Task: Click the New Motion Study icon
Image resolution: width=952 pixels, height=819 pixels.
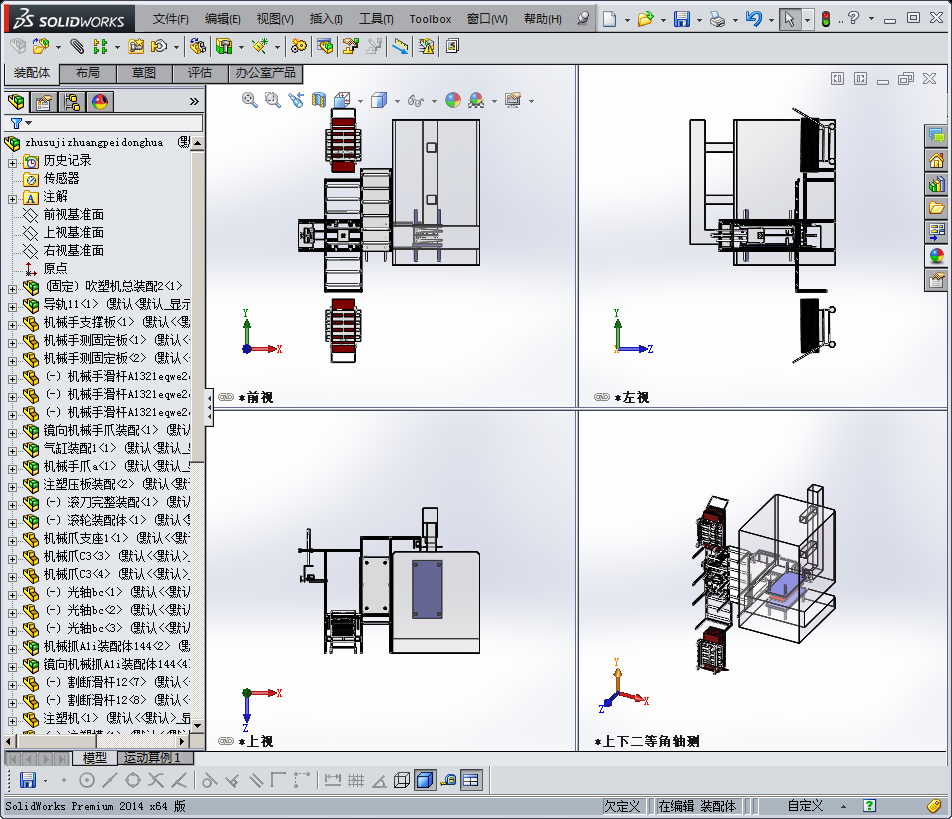Action: click(298, 46)
